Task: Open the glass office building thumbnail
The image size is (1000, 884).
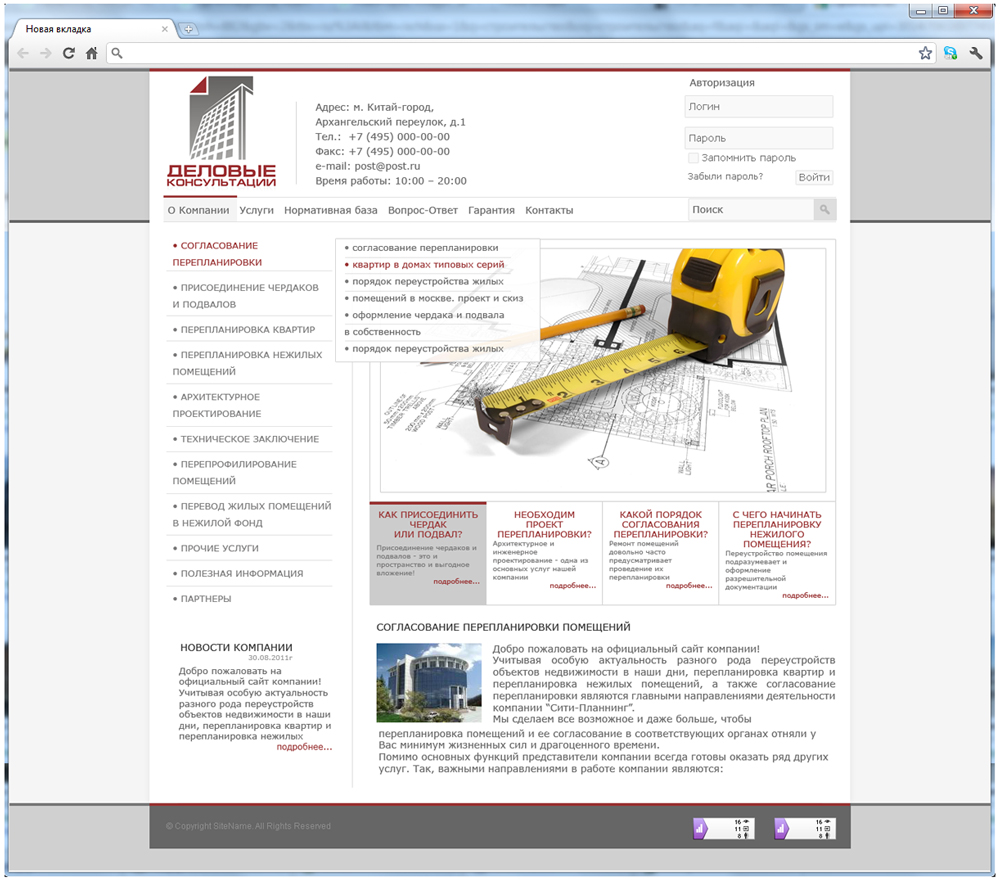Action: pyautogui.click(x=429, y=683)
